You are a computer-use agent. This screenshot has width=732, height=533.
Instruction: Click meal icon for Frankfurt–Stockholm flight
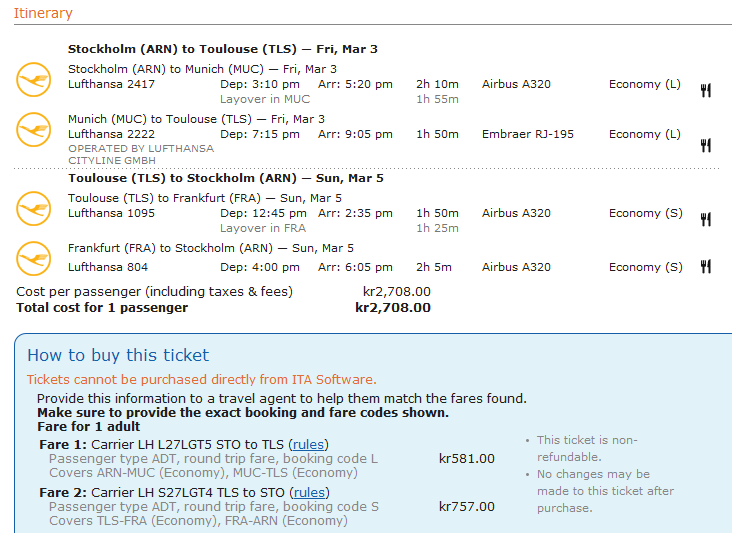coord(705,266)
